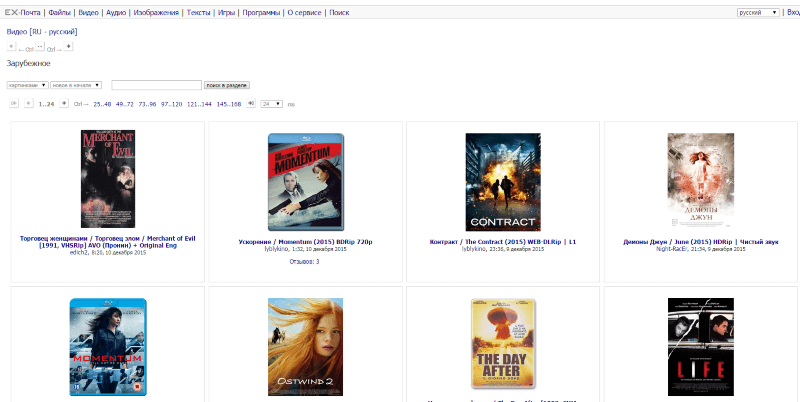Open the Программы section

(x=261, y=12)
